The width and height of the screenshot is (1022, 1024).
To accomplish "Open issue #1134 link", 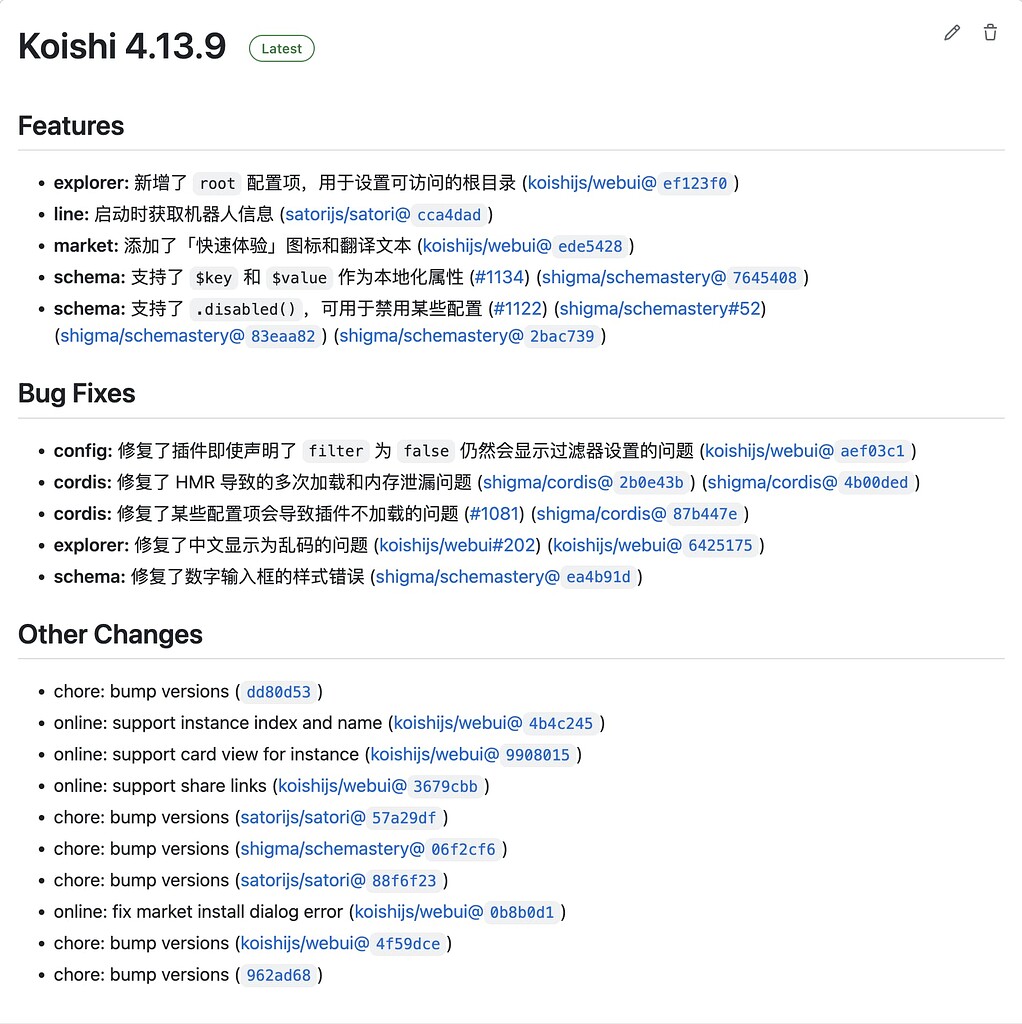I will pyautogui.click(x=499, y=277).
